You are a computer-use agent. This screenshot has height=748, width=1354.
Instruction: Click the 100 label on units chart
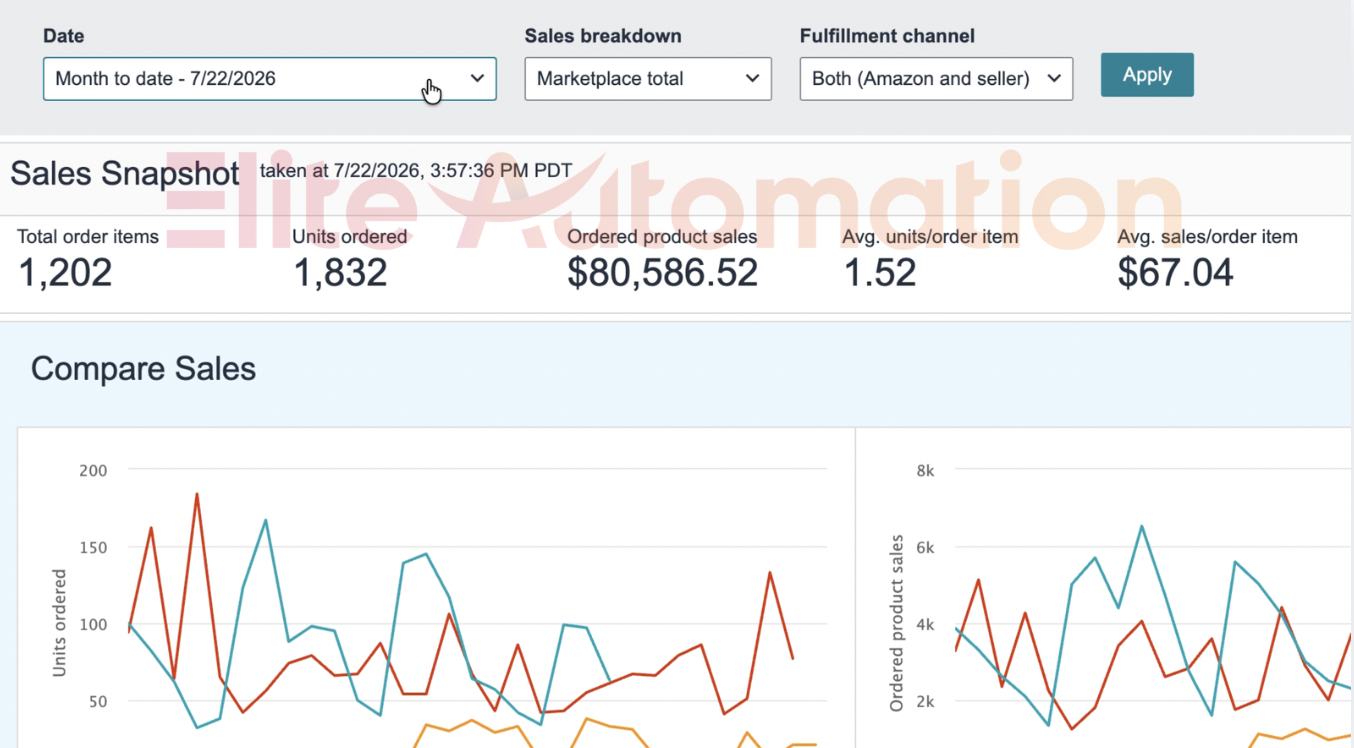[x=93, y=625]
